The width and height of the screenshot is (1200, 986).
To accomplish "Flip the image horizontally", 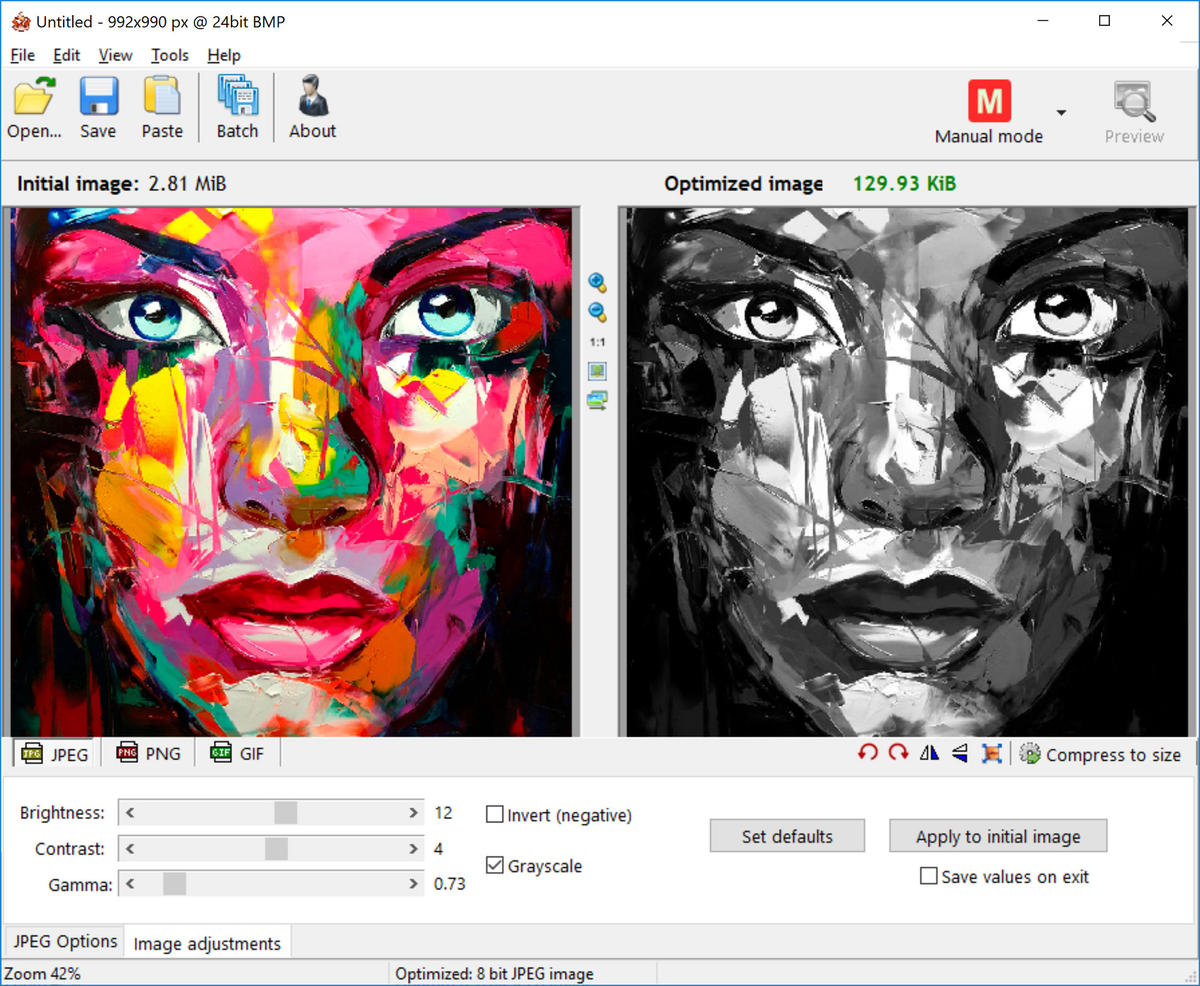I will pyautogui.click(x=929, y=753).
